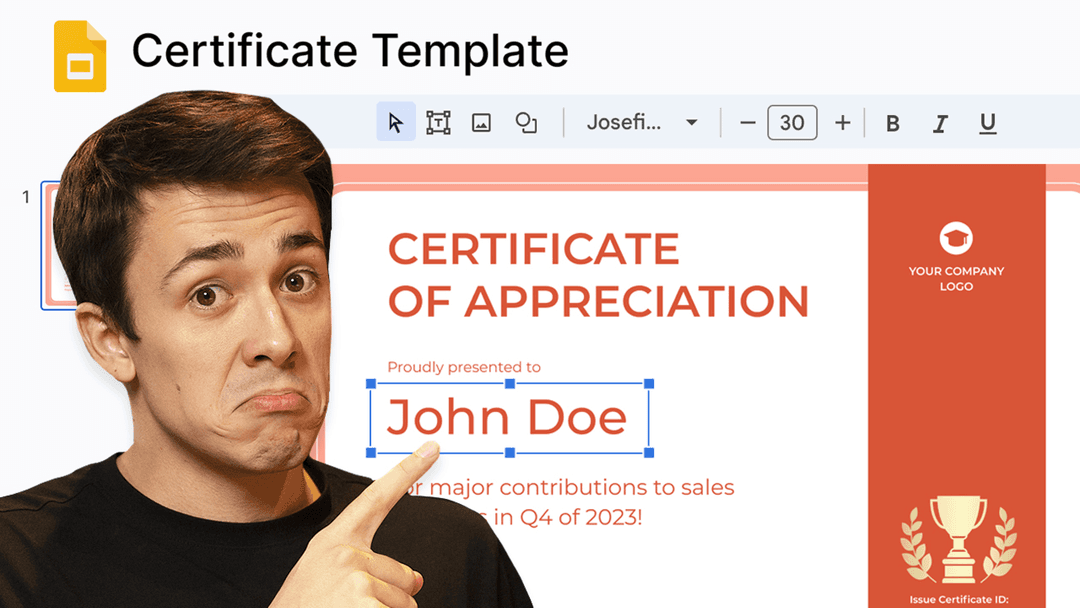The image size is (1080, 608).
Task: Toggle Italic formatting
Action: click(x=940, y=123)
